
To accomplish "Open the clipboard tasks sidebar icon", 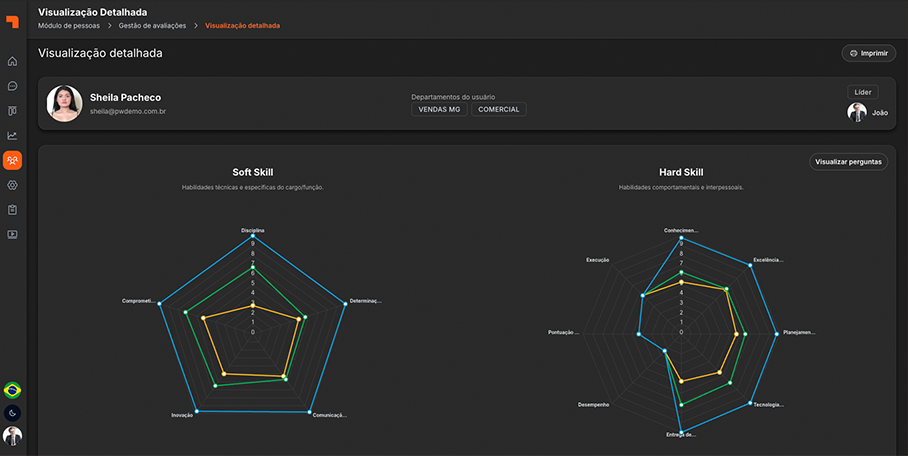I will (12, 210).
